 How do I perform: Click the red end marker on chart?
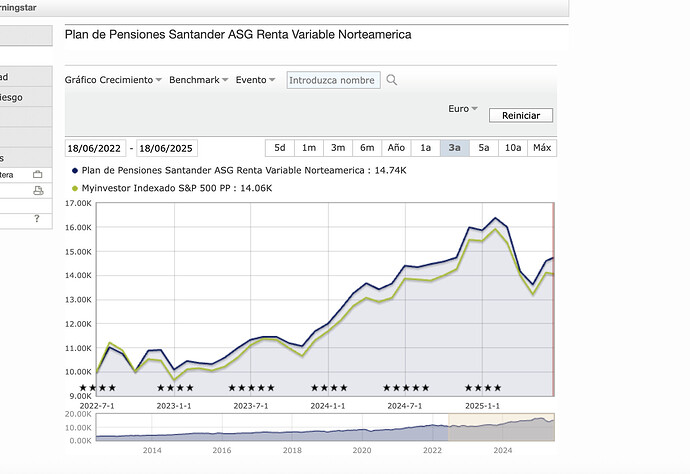click(553, 299)
